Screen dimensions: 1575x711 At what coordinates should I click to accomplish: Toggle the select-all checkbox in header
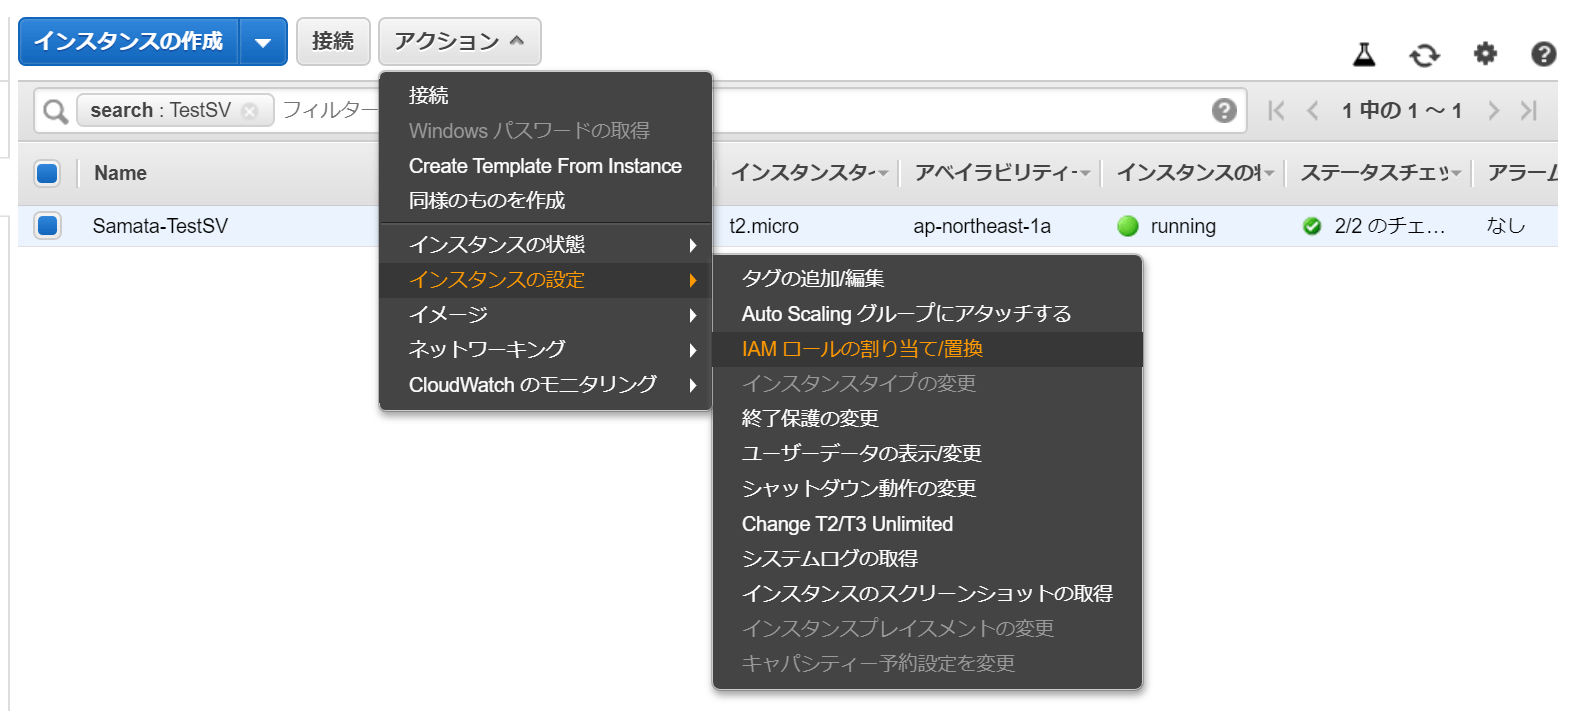click(47, 173)
